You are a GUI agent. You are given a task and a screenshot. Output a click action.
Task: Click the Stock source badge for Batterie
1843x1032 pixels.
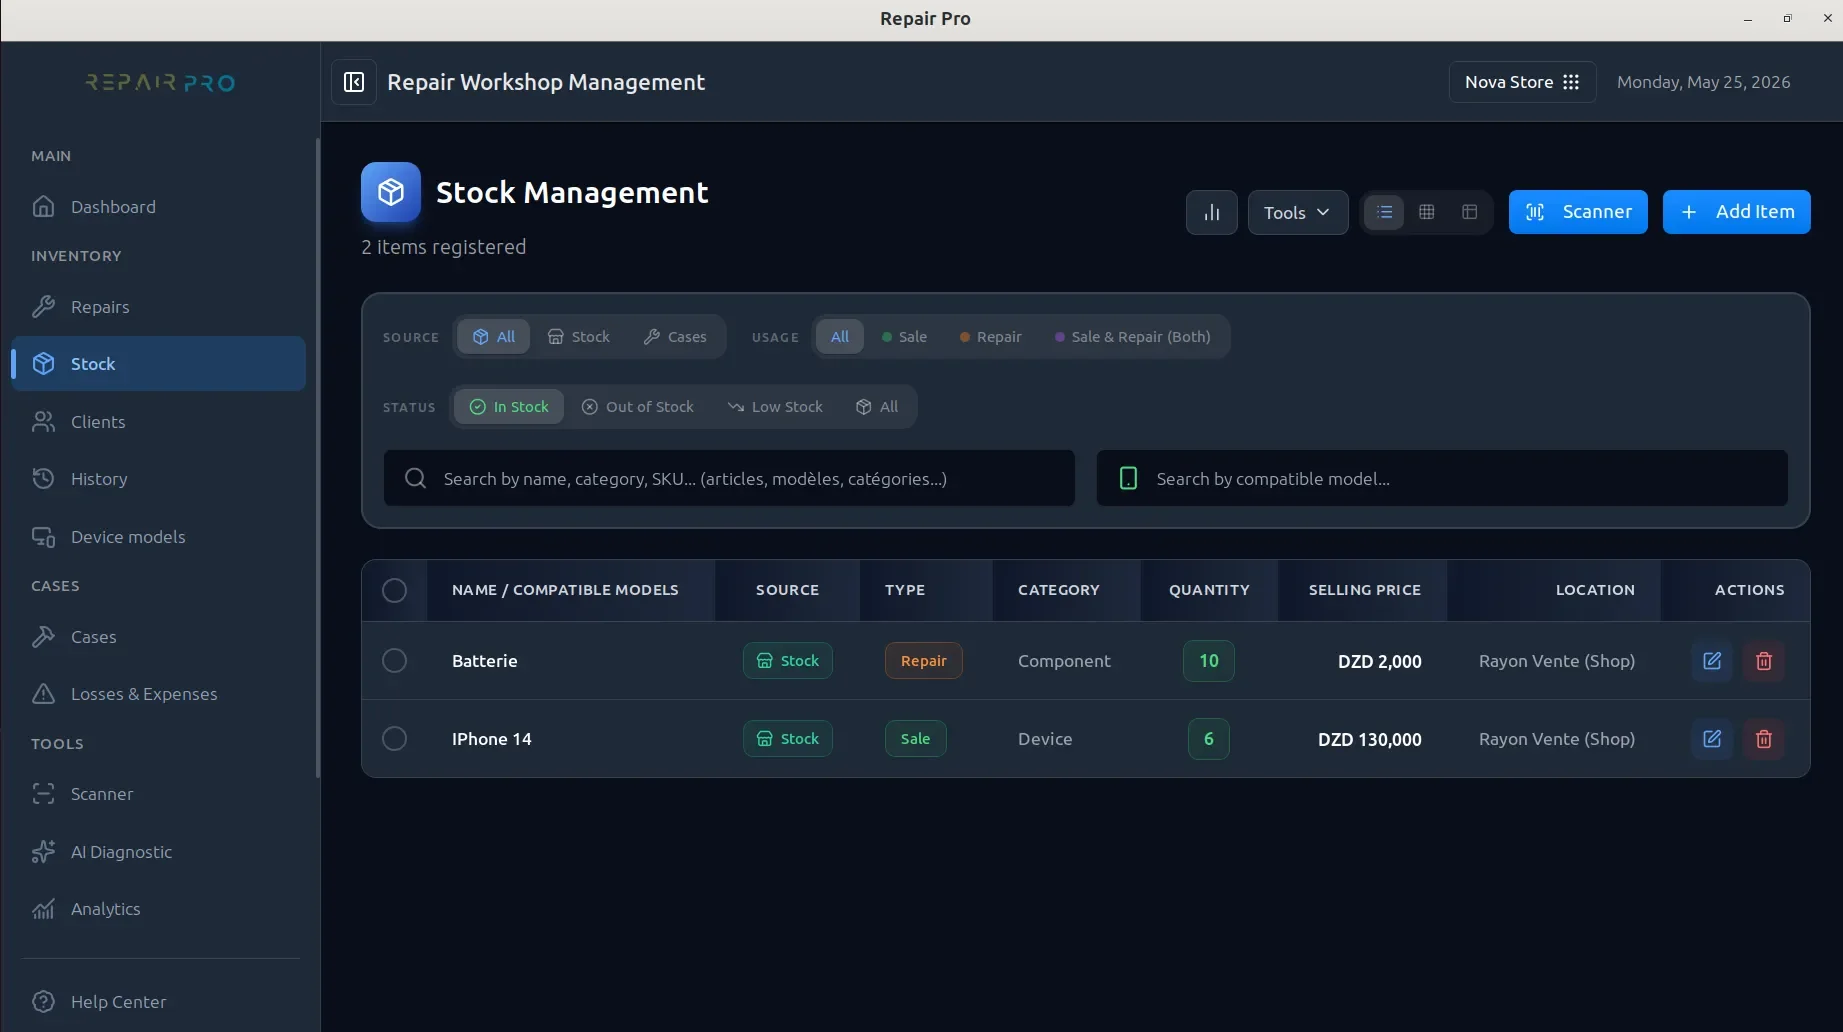787,661
